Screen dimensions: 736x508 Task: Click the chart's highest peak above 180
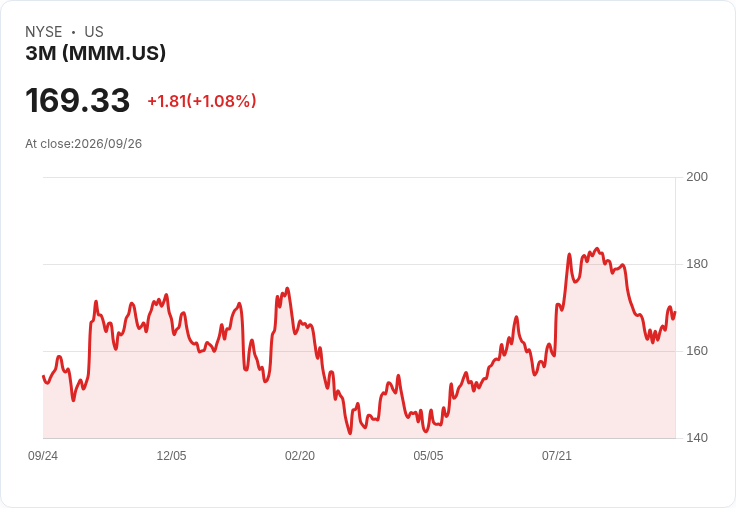[x=597, y=249]
